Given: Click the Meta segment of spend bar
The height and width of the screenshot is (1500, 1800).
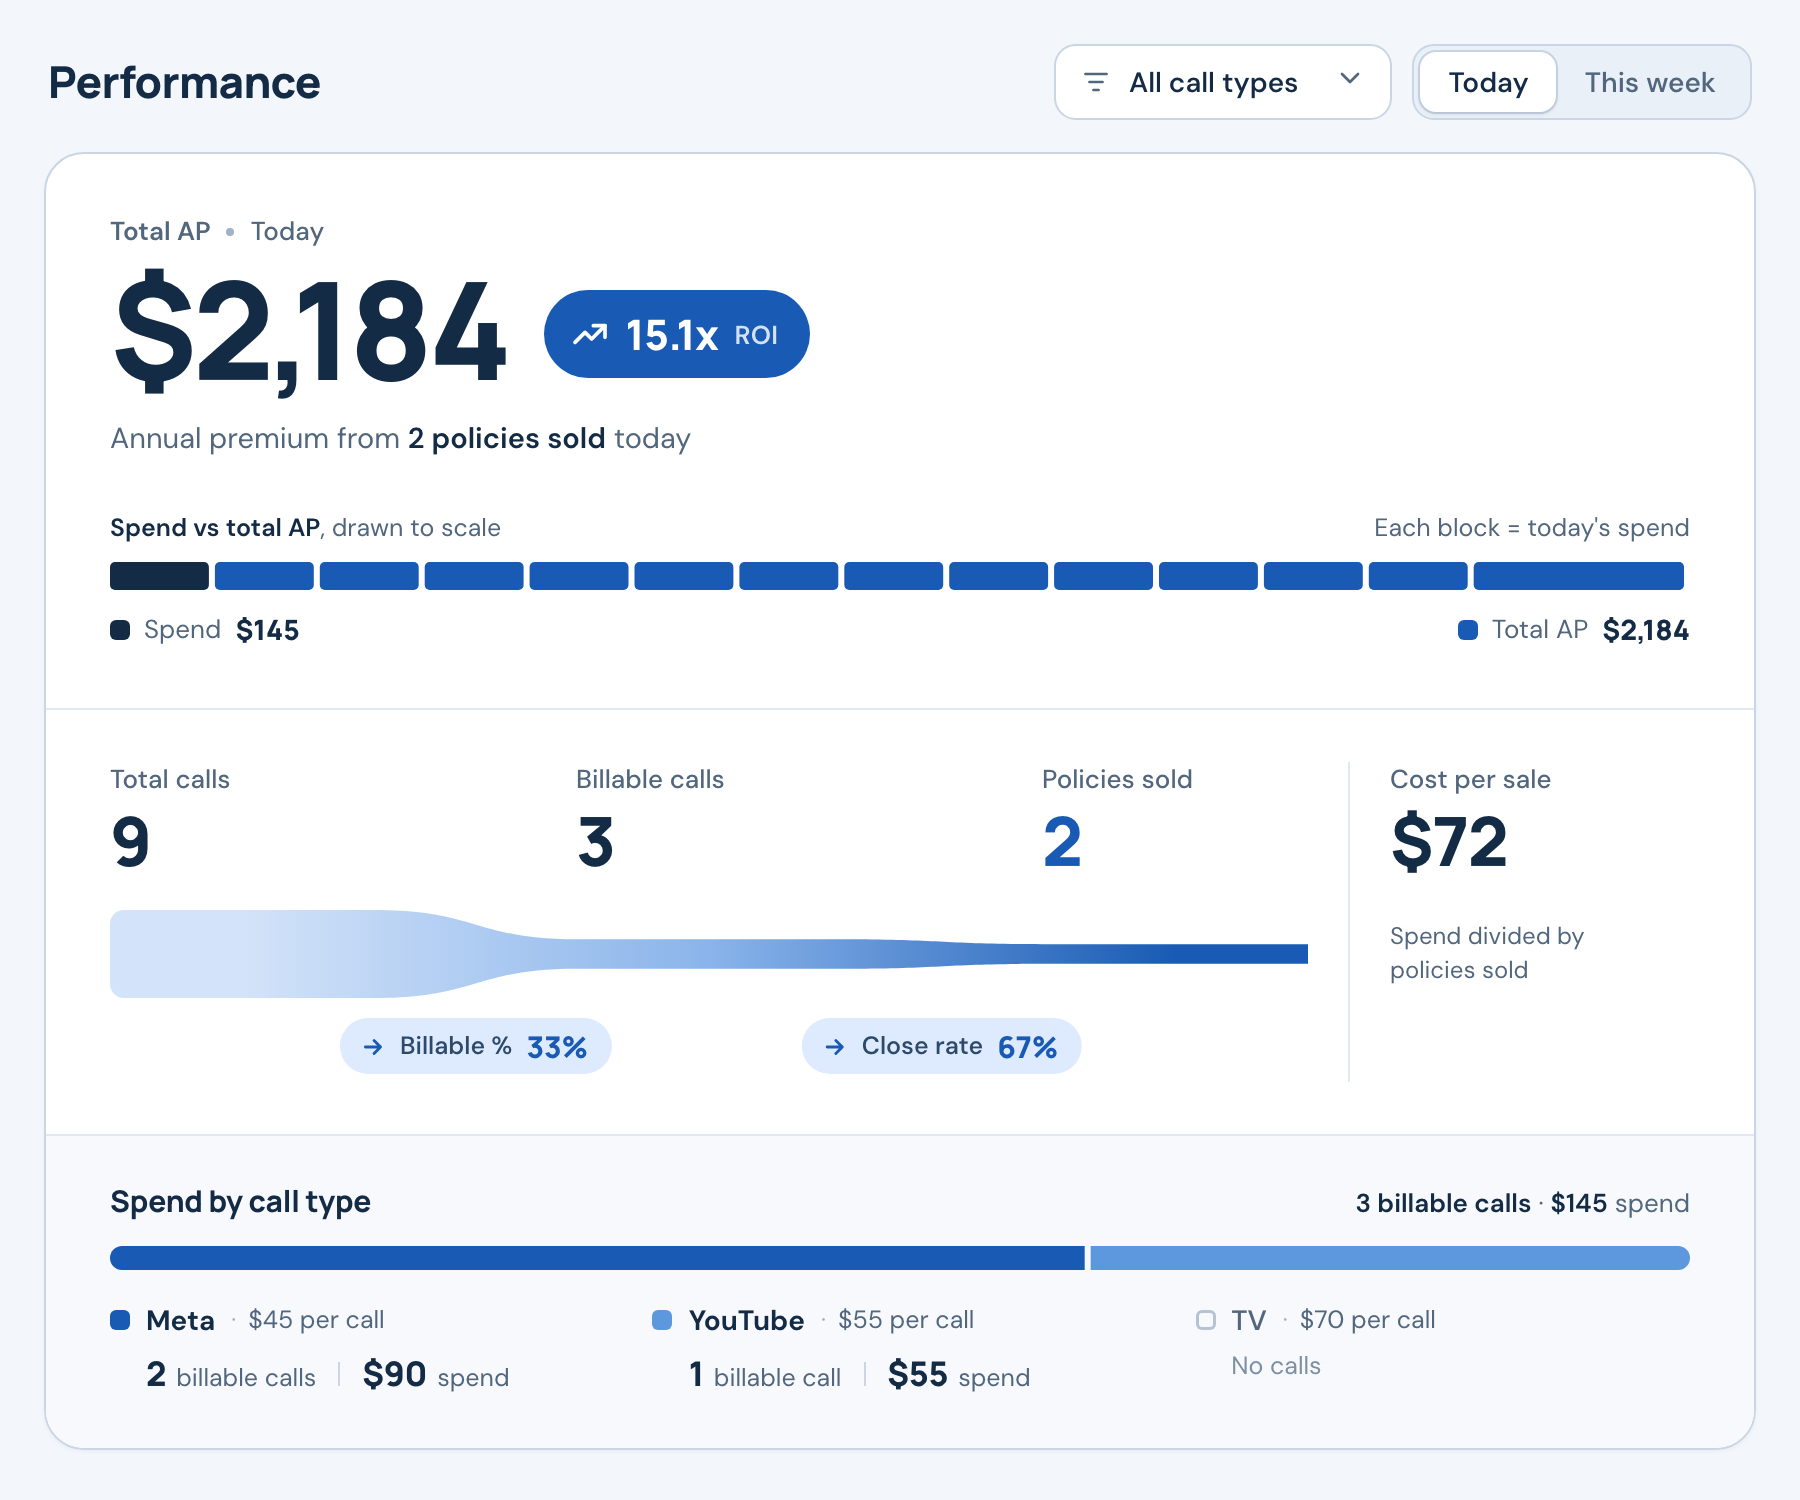Looking at the screenshot, I should pyautogui.click(x=597, y=1258).
